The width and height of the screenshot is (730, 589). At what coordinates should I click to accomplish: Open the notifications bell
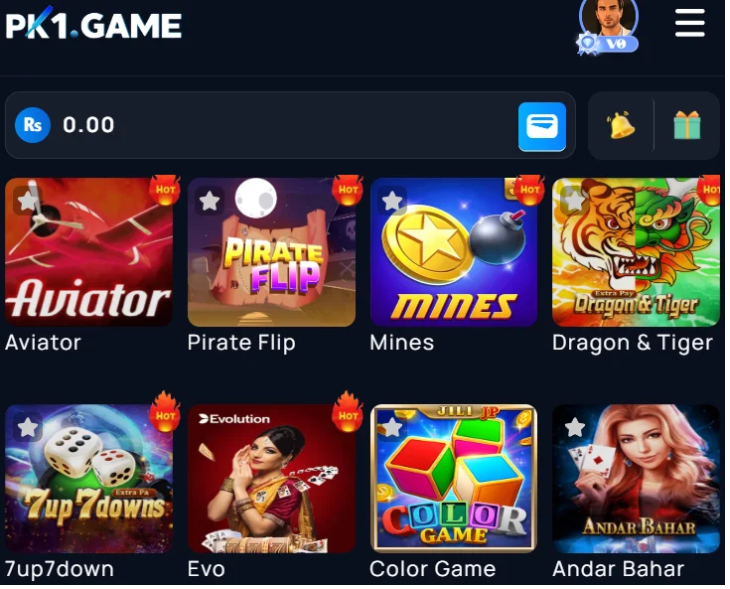tap(619, 125)
